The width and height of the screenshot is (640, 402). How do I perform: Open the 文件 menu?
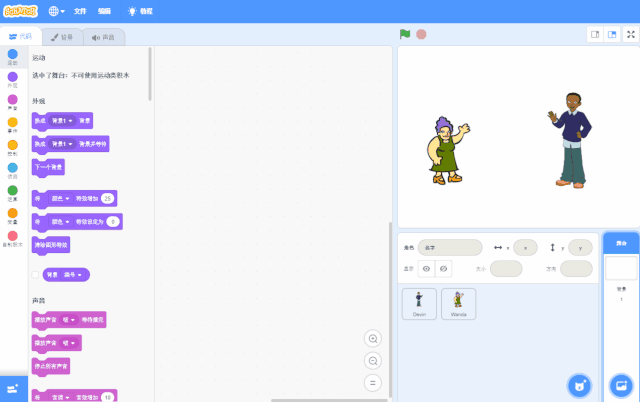80,11
